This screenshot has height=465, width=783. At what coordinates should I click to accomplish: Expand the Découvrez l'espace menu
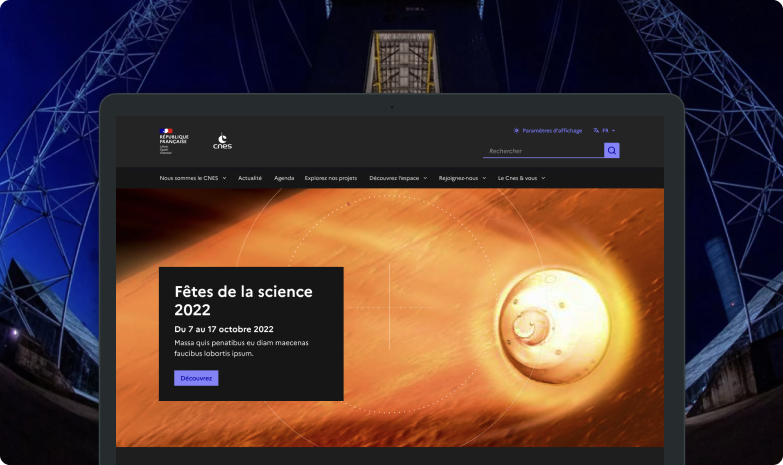(398, 178)
